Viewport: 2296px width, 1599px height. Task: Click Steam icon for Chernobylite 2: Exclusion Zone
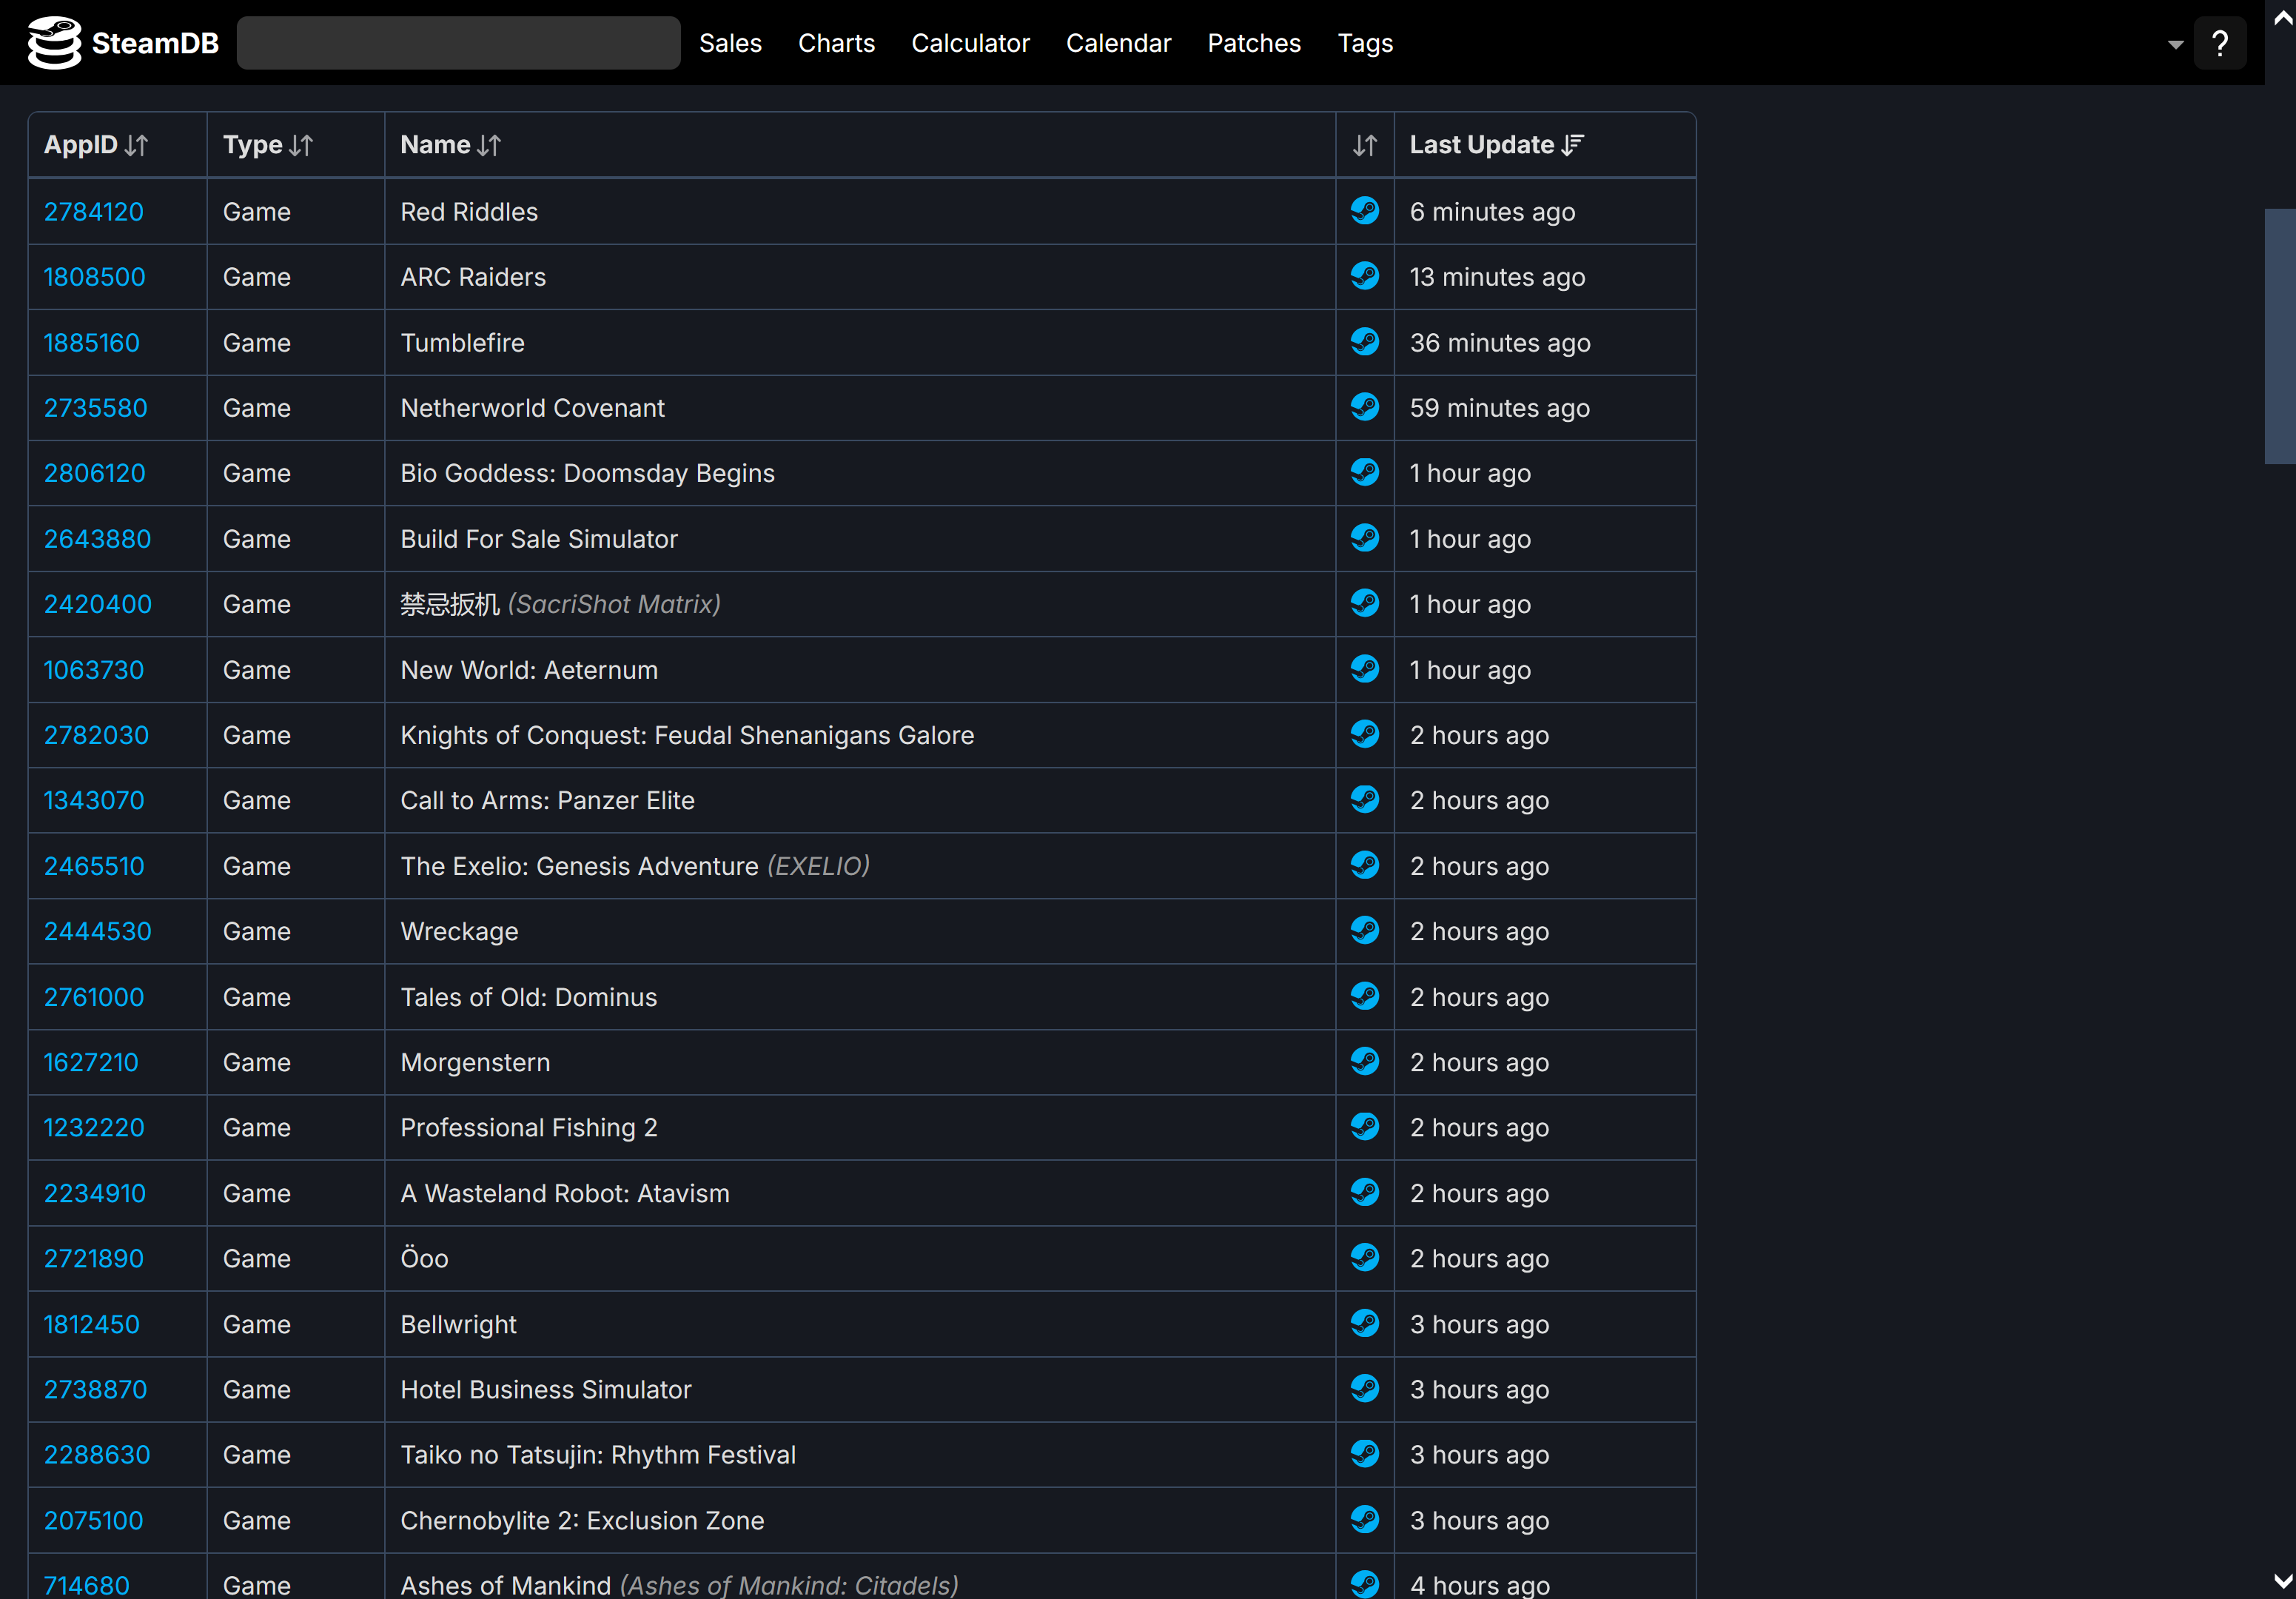[1364, 1520]
